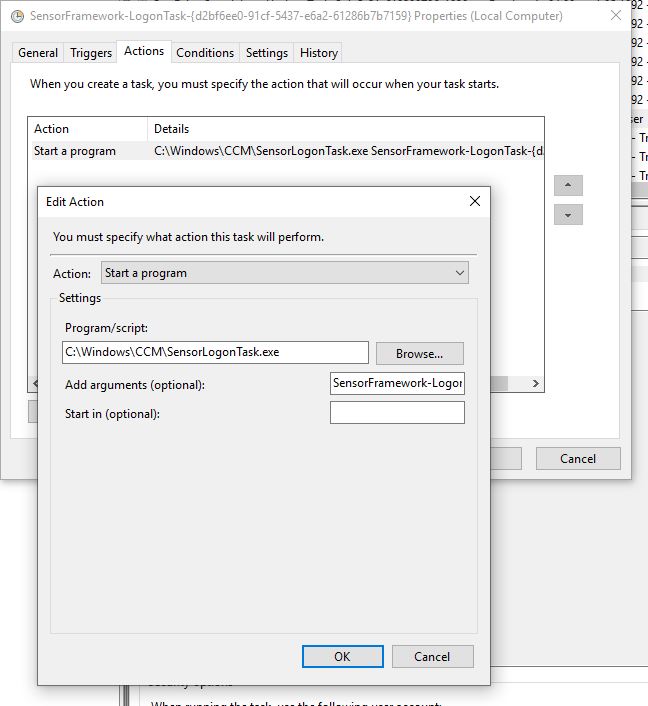Click the Program/script path field
Viewport: 648px width, 706px height.
coord(215,352)
